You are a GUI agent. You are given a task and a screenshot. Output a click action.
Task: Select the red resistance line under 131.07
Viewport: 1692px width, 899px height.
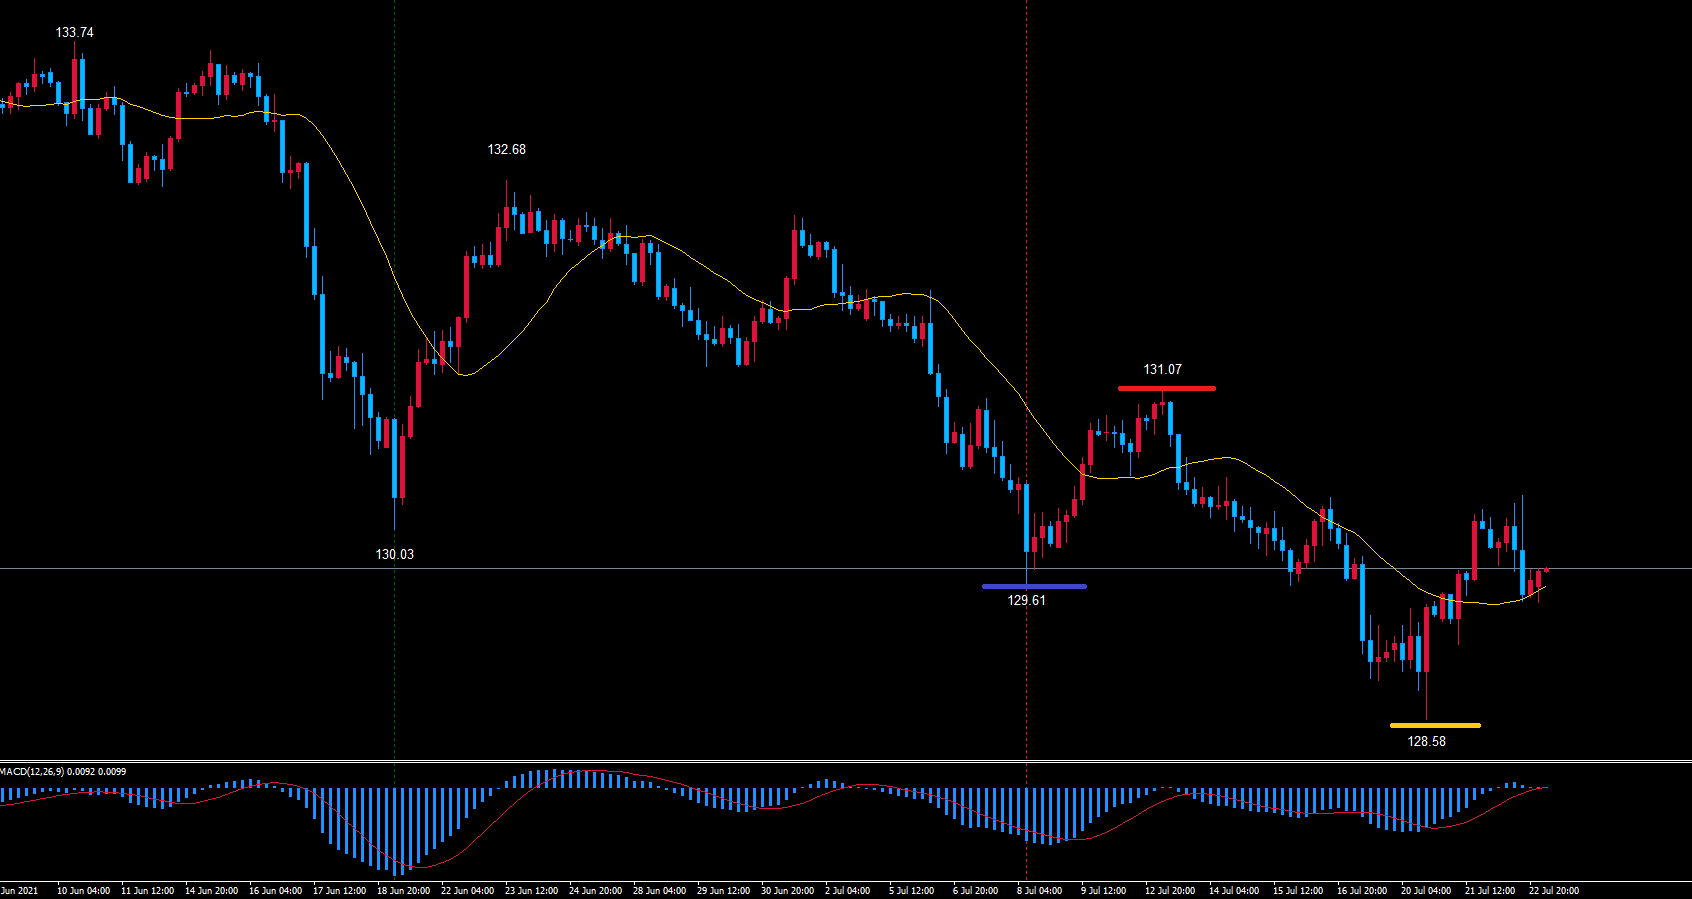tap(1166, 388)
